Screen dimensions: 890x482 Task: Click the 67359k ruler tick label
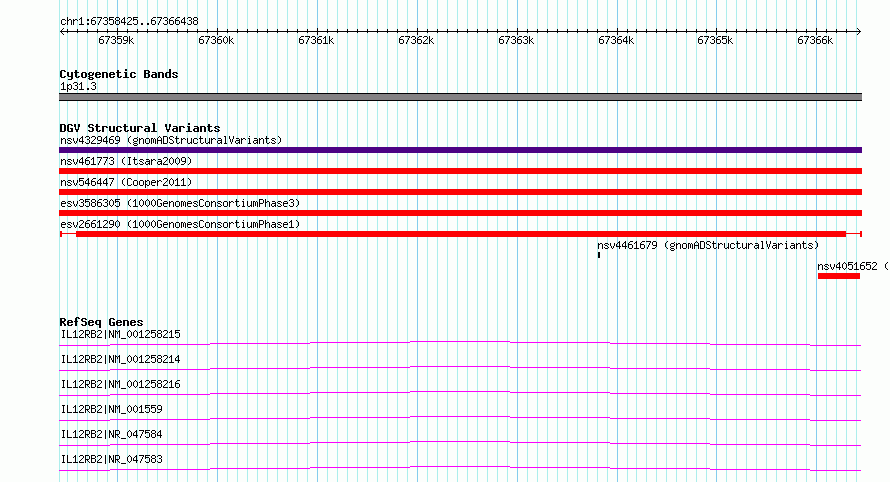pyautogui.click(x=116, y=40)
